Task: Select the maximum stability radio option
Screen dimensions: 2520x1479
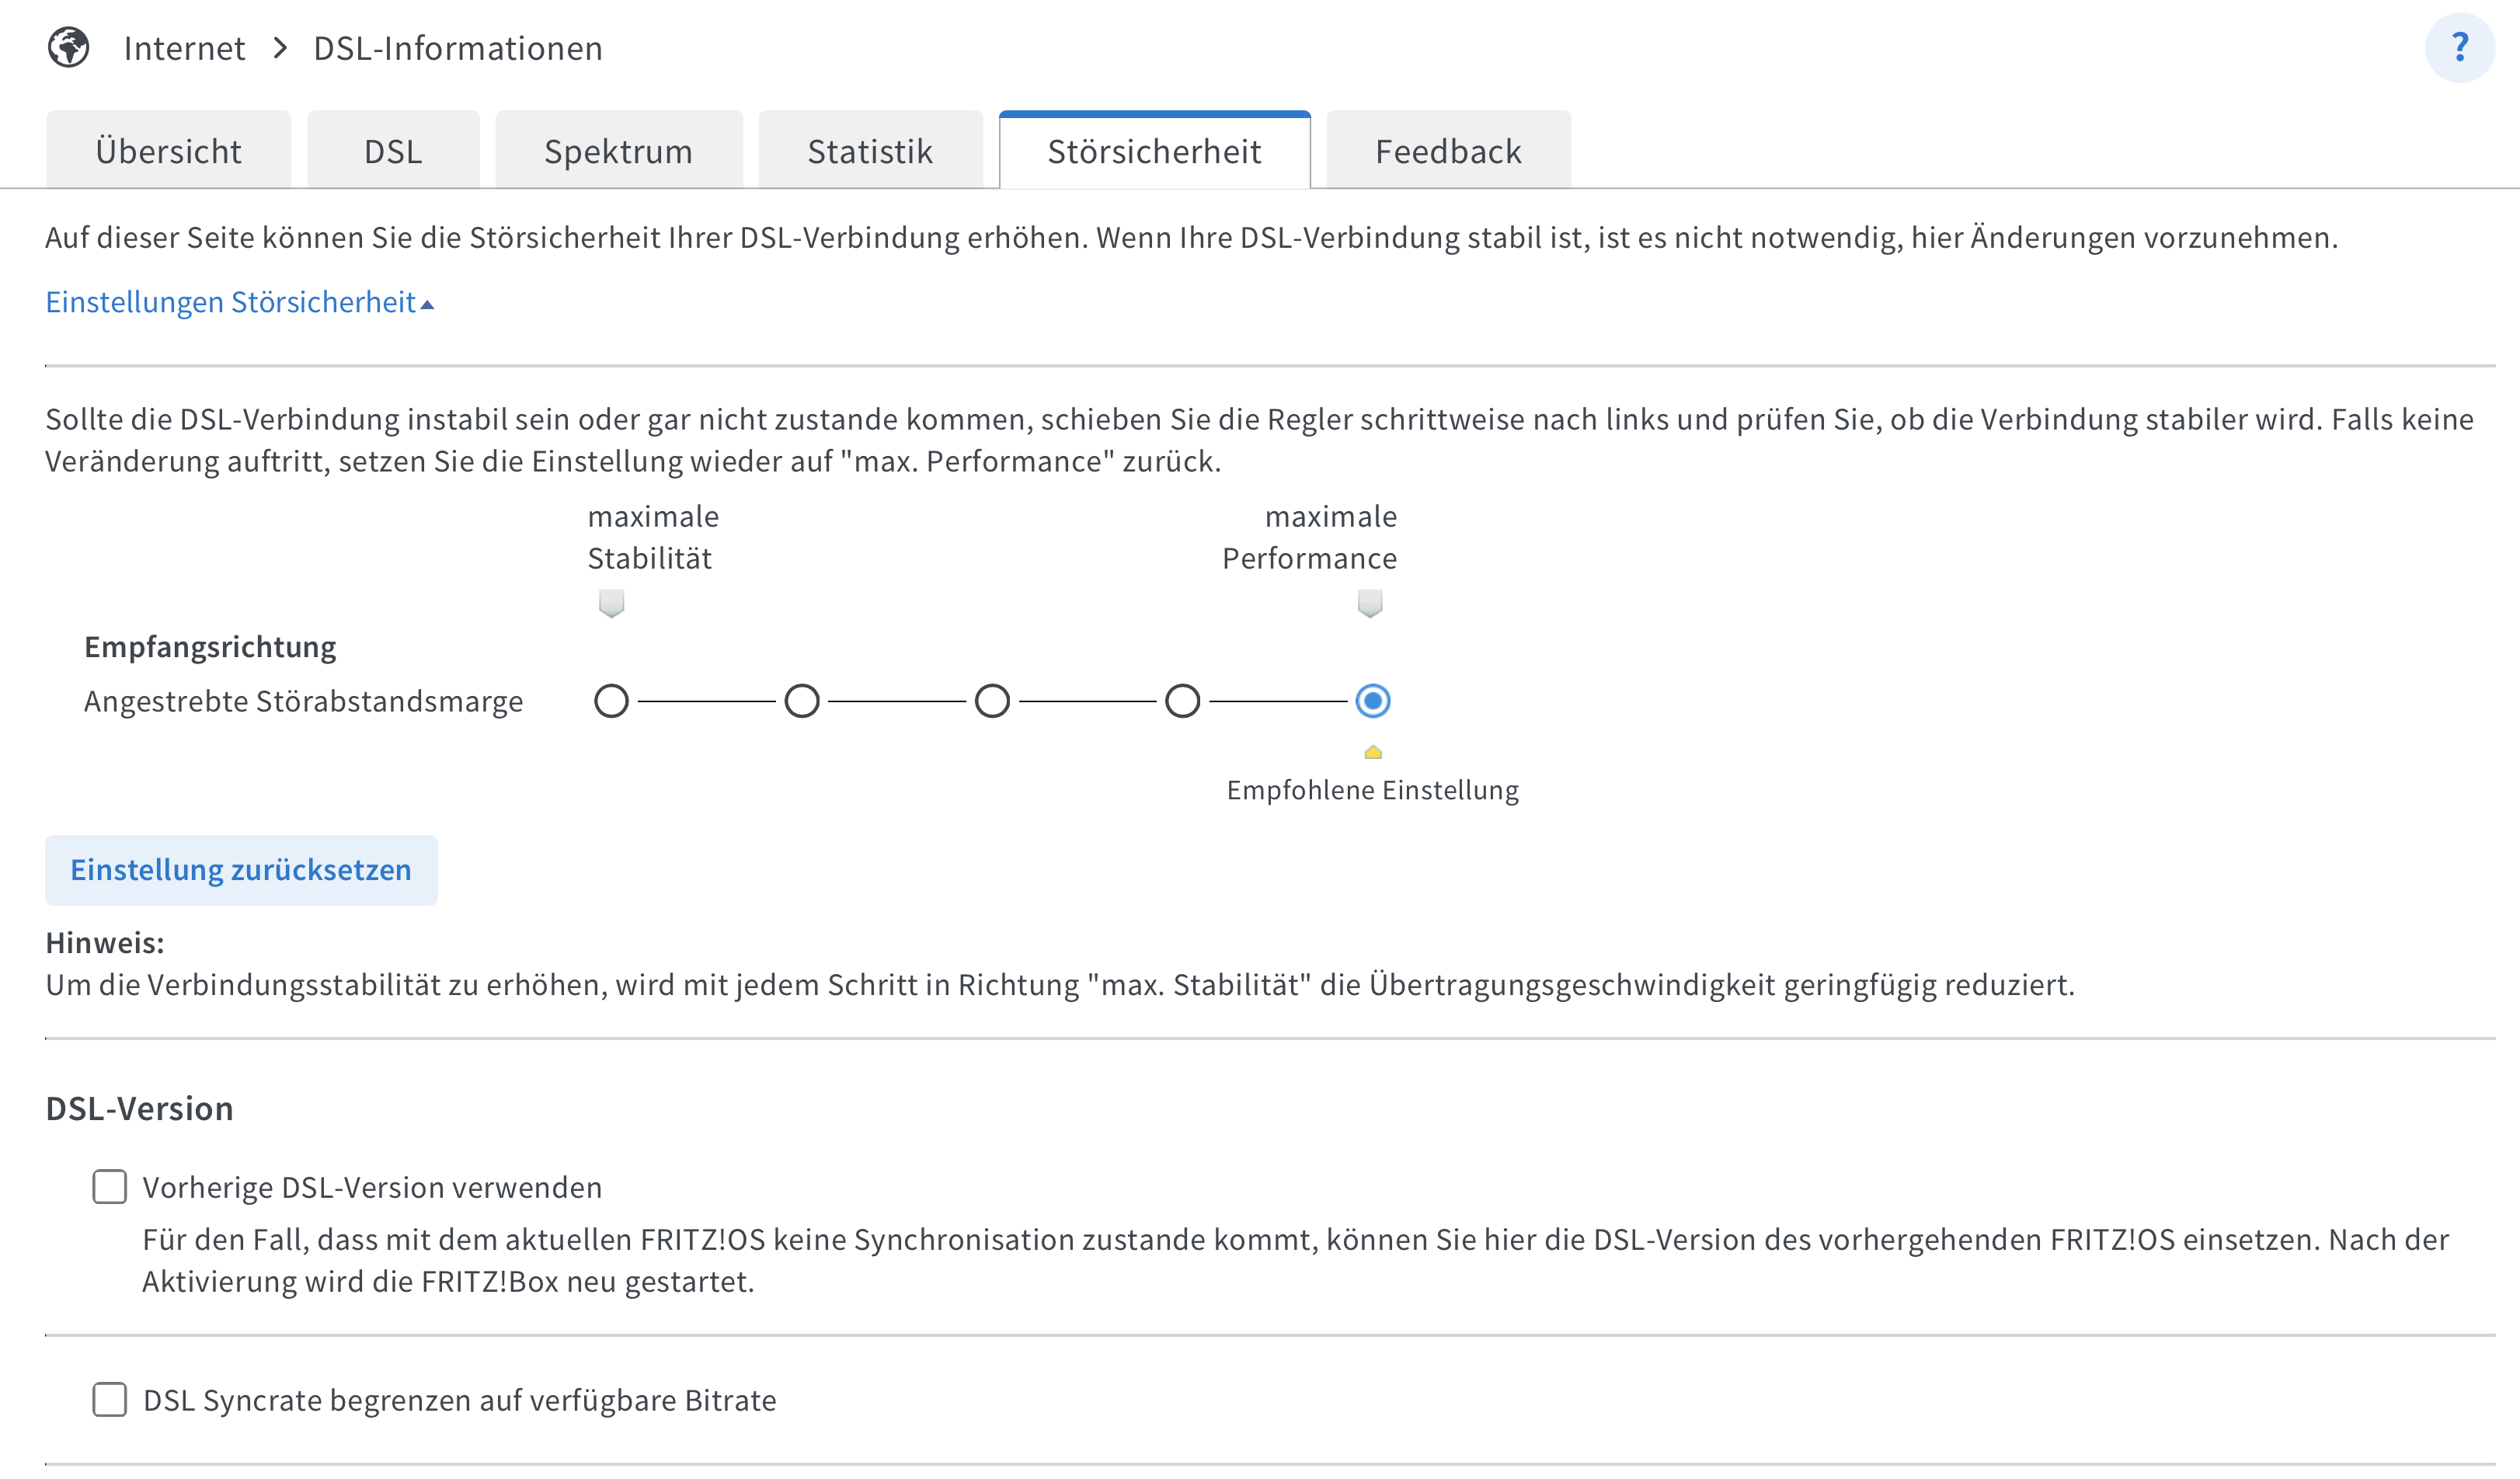Action: (x=611, y=701)
